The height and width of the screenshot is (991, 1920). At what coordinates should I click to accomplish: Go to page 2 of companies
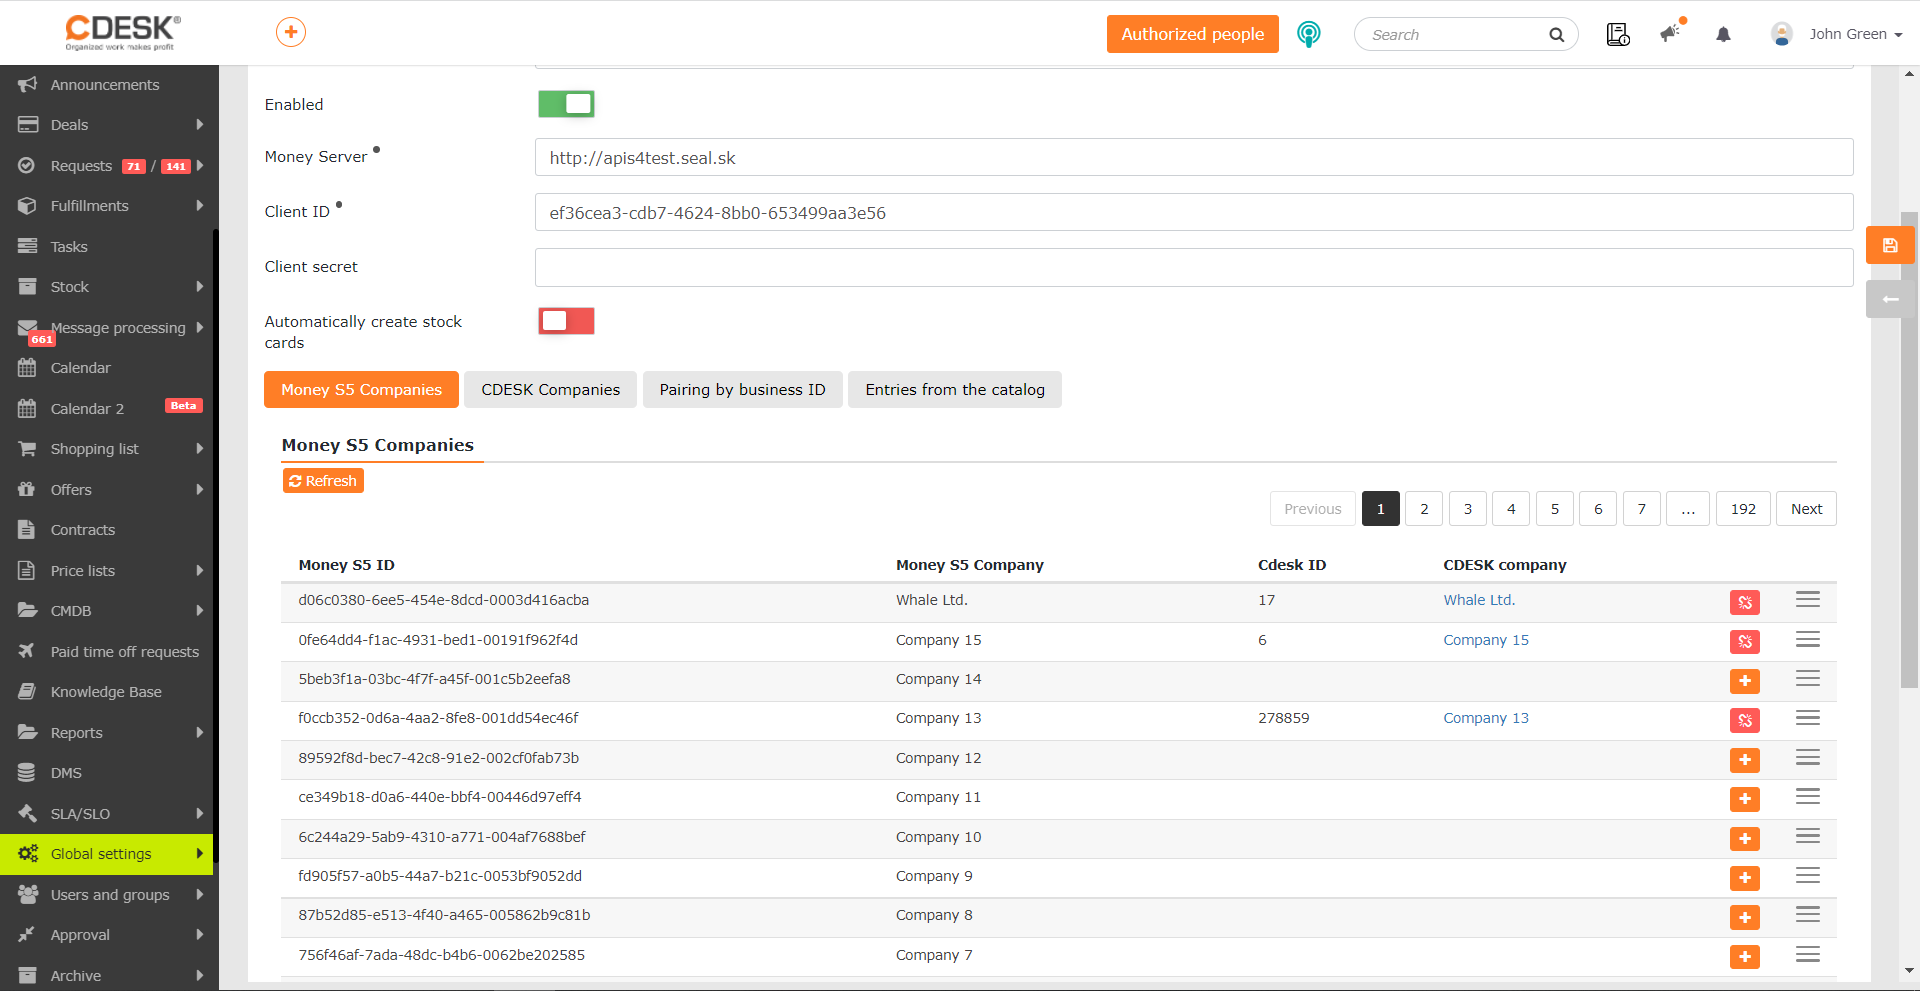(x=1424, y=509)
